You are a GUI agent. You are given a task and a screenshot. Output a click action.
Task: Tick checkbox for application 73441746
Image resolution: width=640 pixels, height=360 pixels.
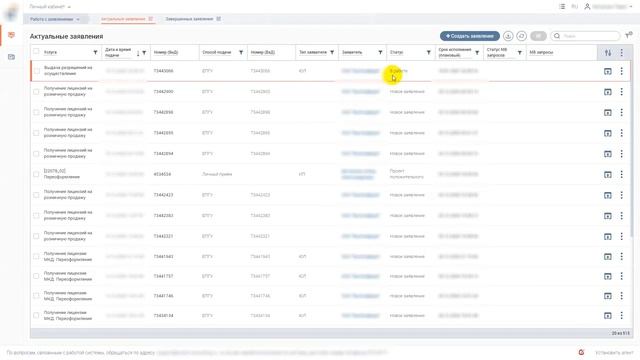(36, 296)
